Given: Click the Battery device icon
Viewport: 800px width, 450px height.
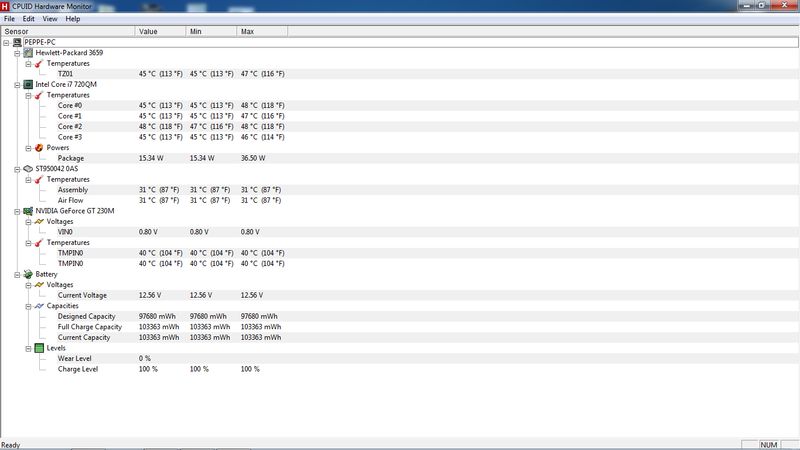Looking at the screenshot, I should click(28, 274).
